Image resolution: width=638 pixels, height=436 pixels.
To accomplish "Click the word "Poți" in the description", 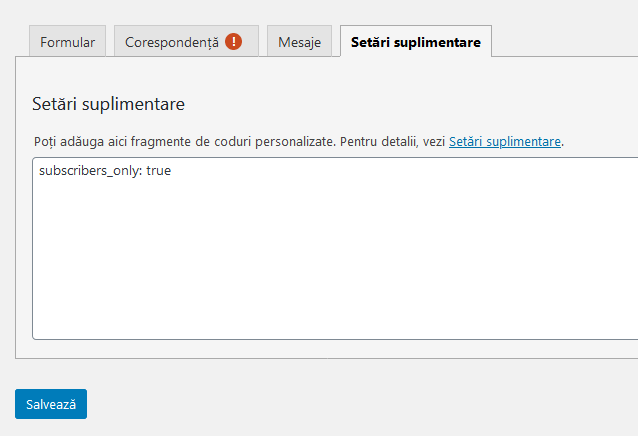I will point(46,142).
